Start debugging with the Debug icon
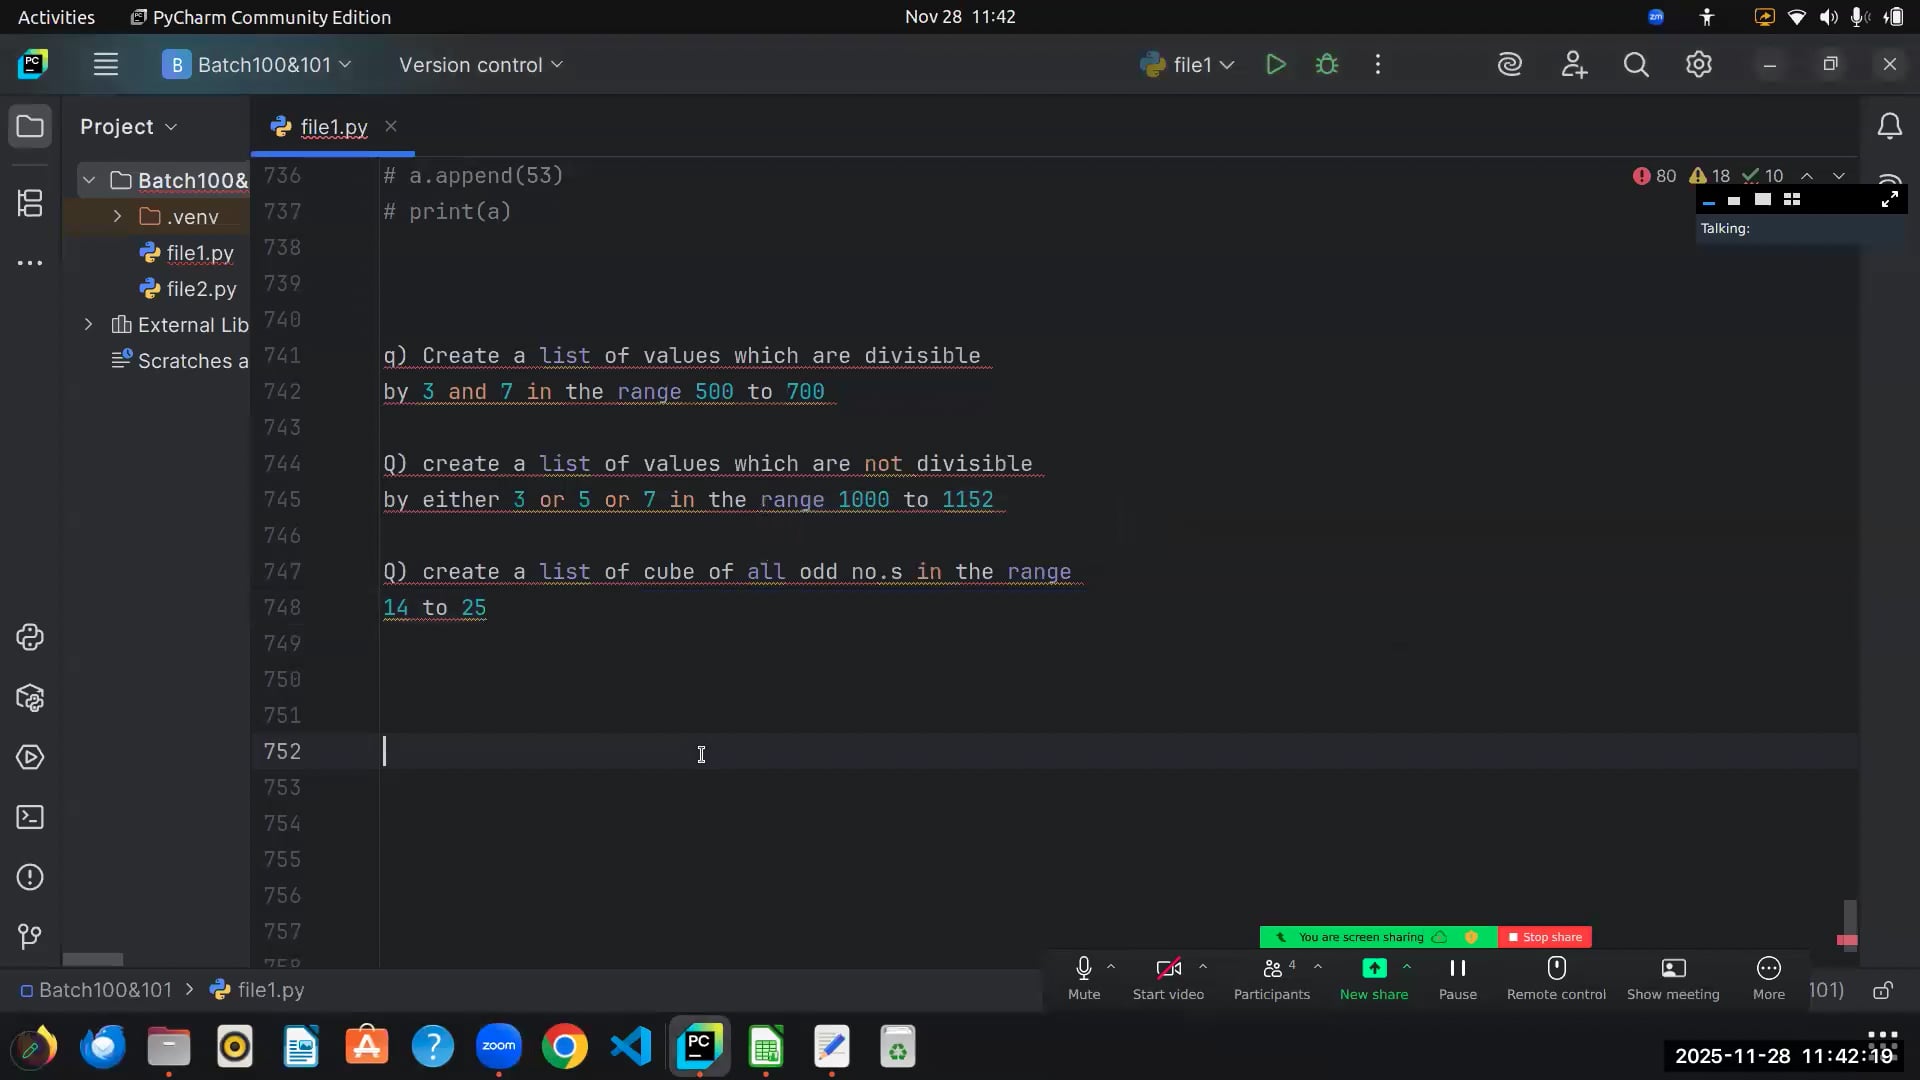 click(1327, 64)
